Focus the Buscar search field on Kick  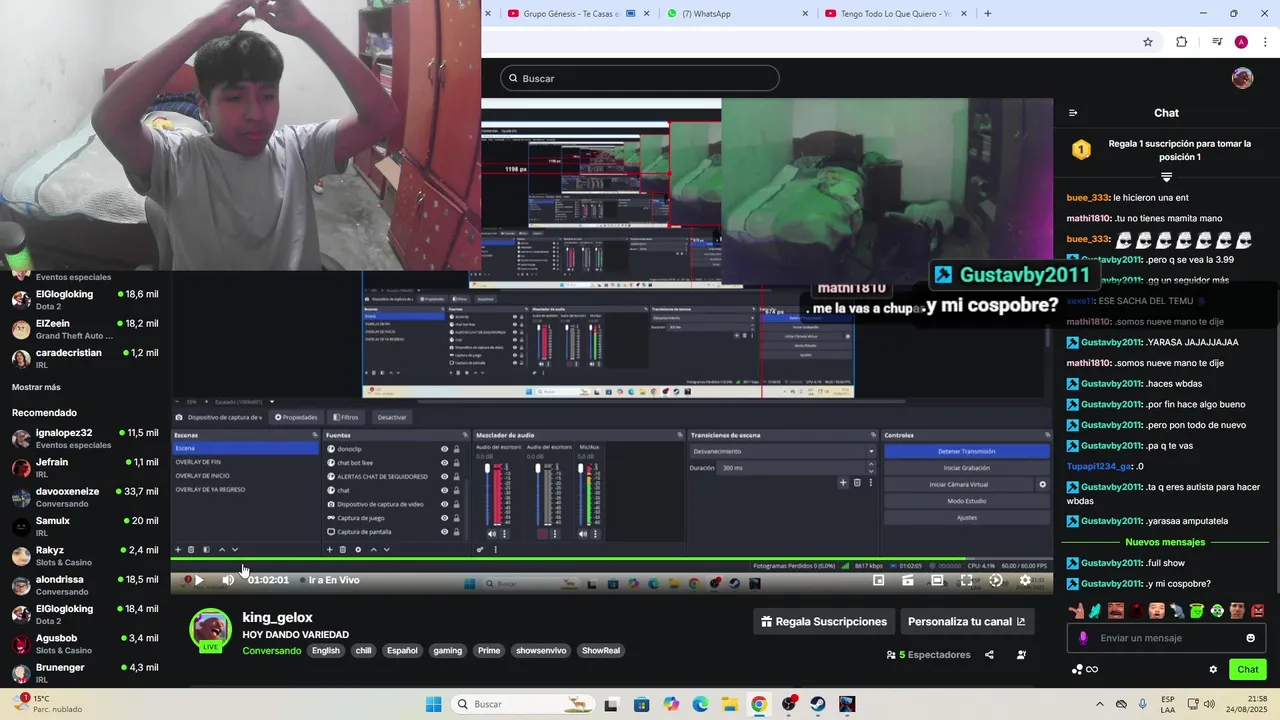[640, 78]
